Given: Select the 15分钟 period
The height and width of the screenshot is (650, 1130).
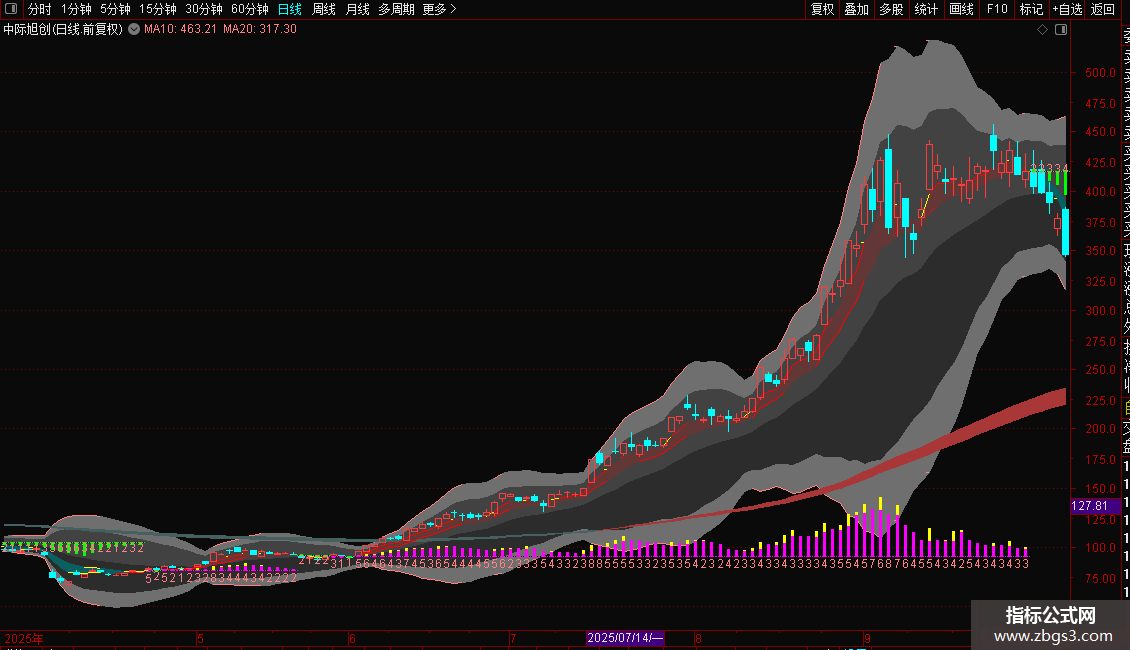Looking at the screenshot, I should coord(158,9).
